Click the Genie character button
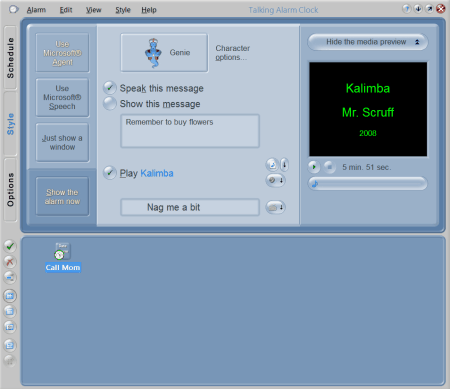450x389 pixels. (x=164, y=53)
